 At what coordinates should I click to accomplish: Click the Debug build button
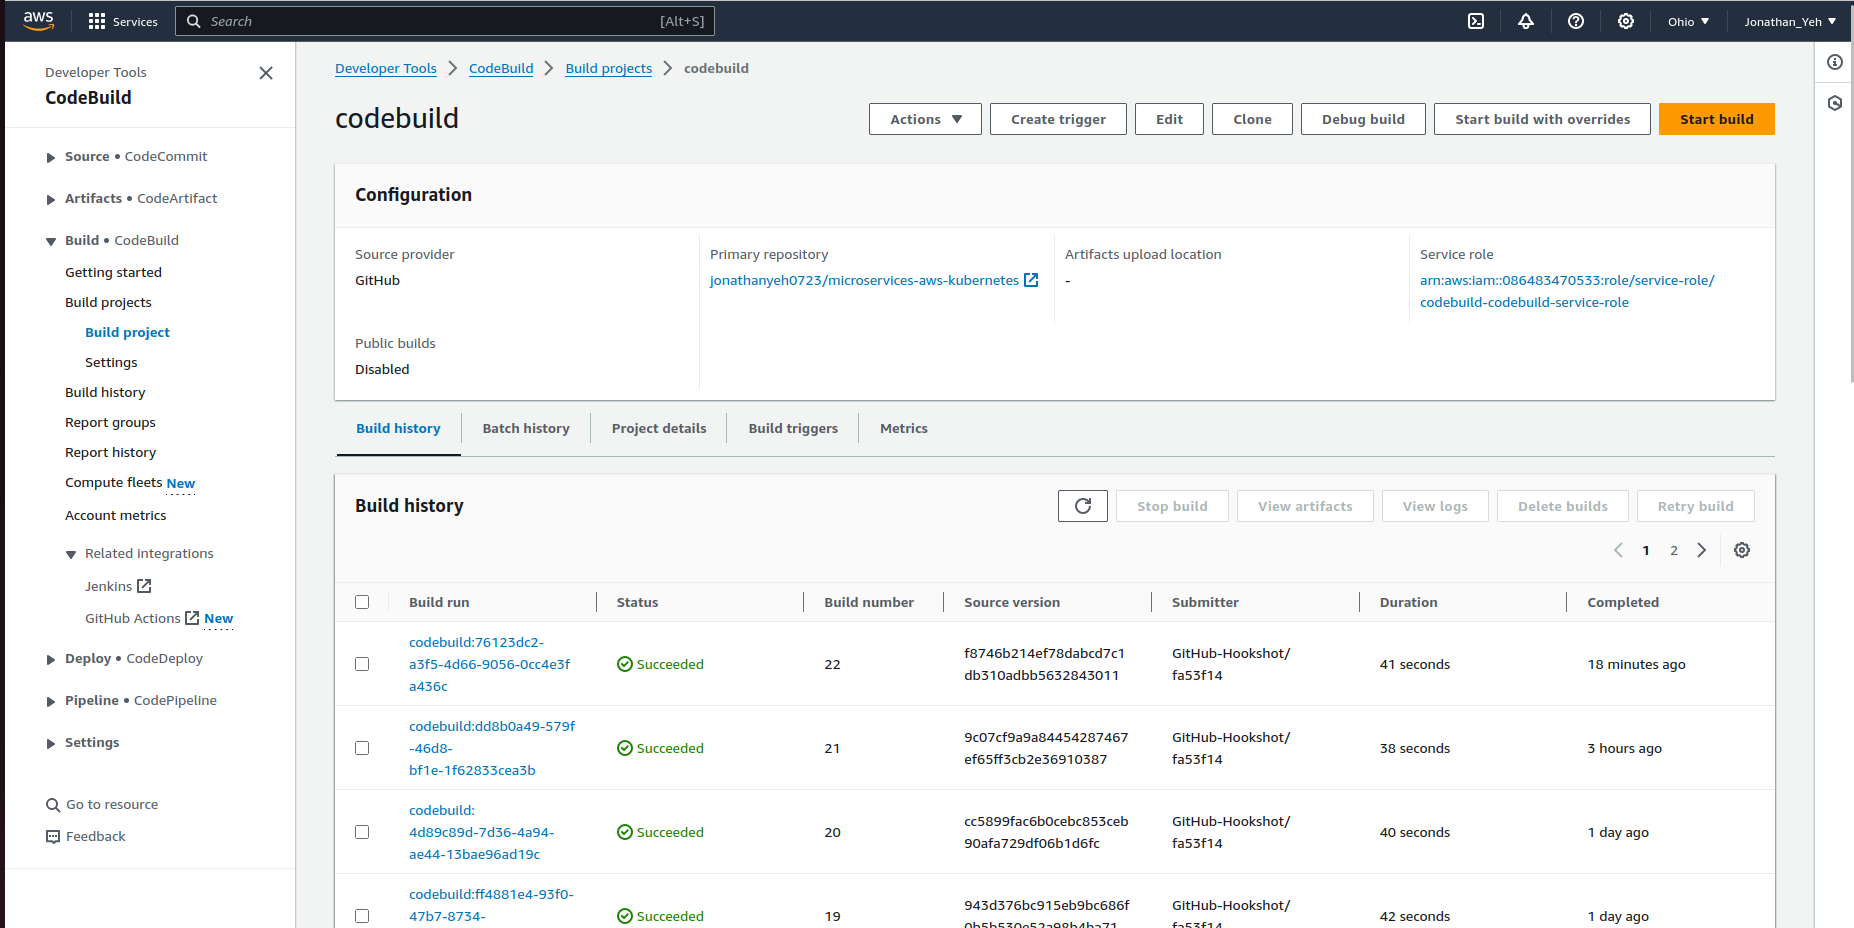click(x=1363, y=119)
